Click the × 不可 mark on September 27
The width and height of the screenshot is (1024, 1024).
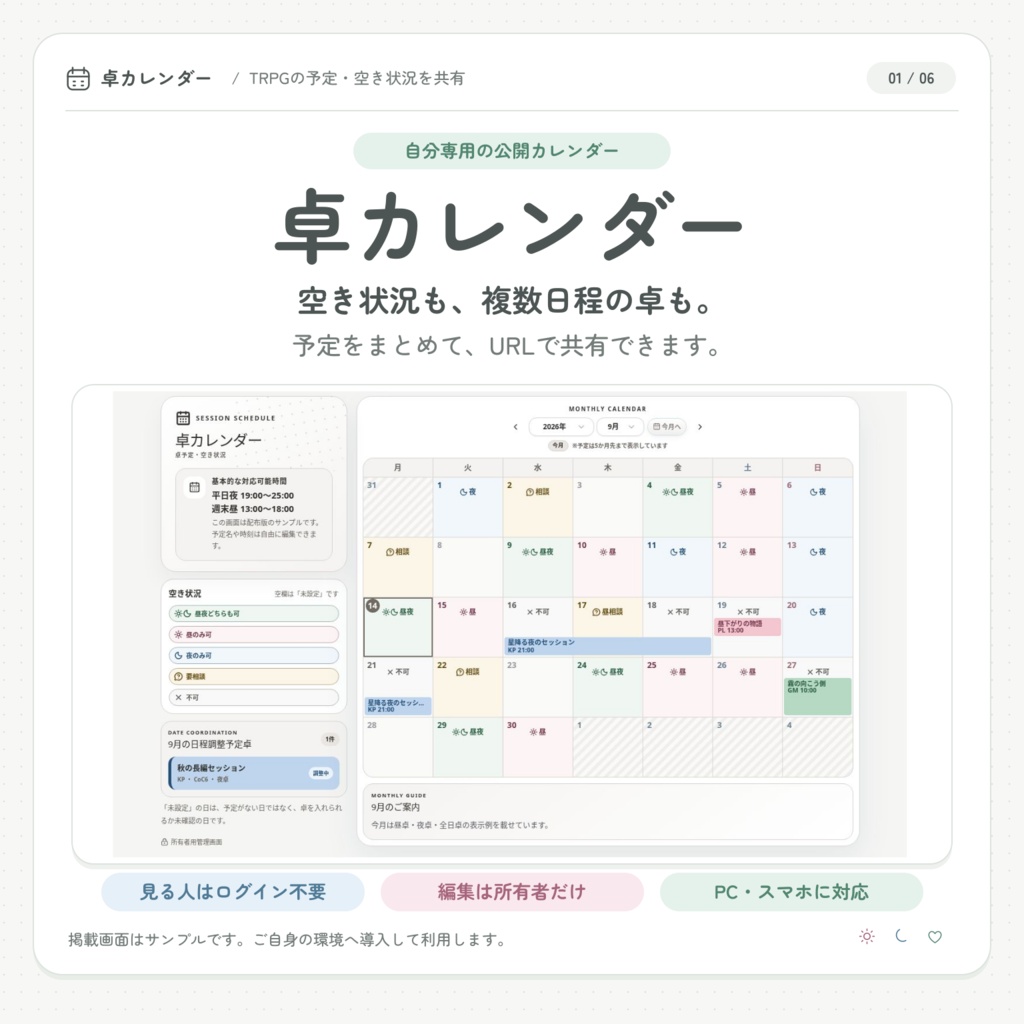click(x=818, y=672)
